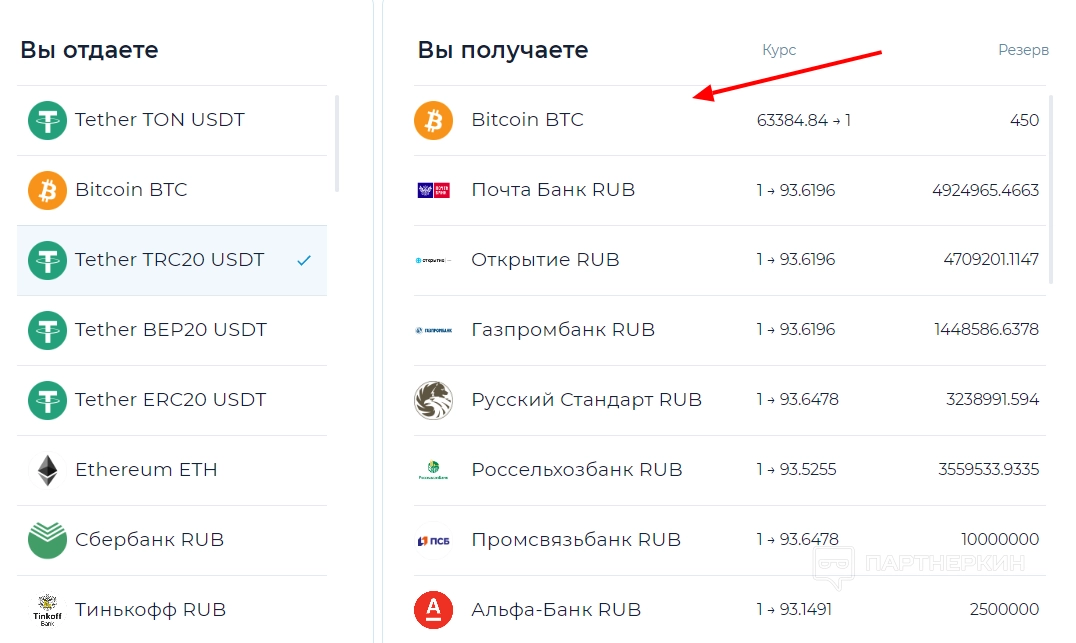Image resolution: width=1076 pixels, height=643 pixels.
Task: Click the ПСБ Промсвязьбанк logo
Action: tap(434, 540)
